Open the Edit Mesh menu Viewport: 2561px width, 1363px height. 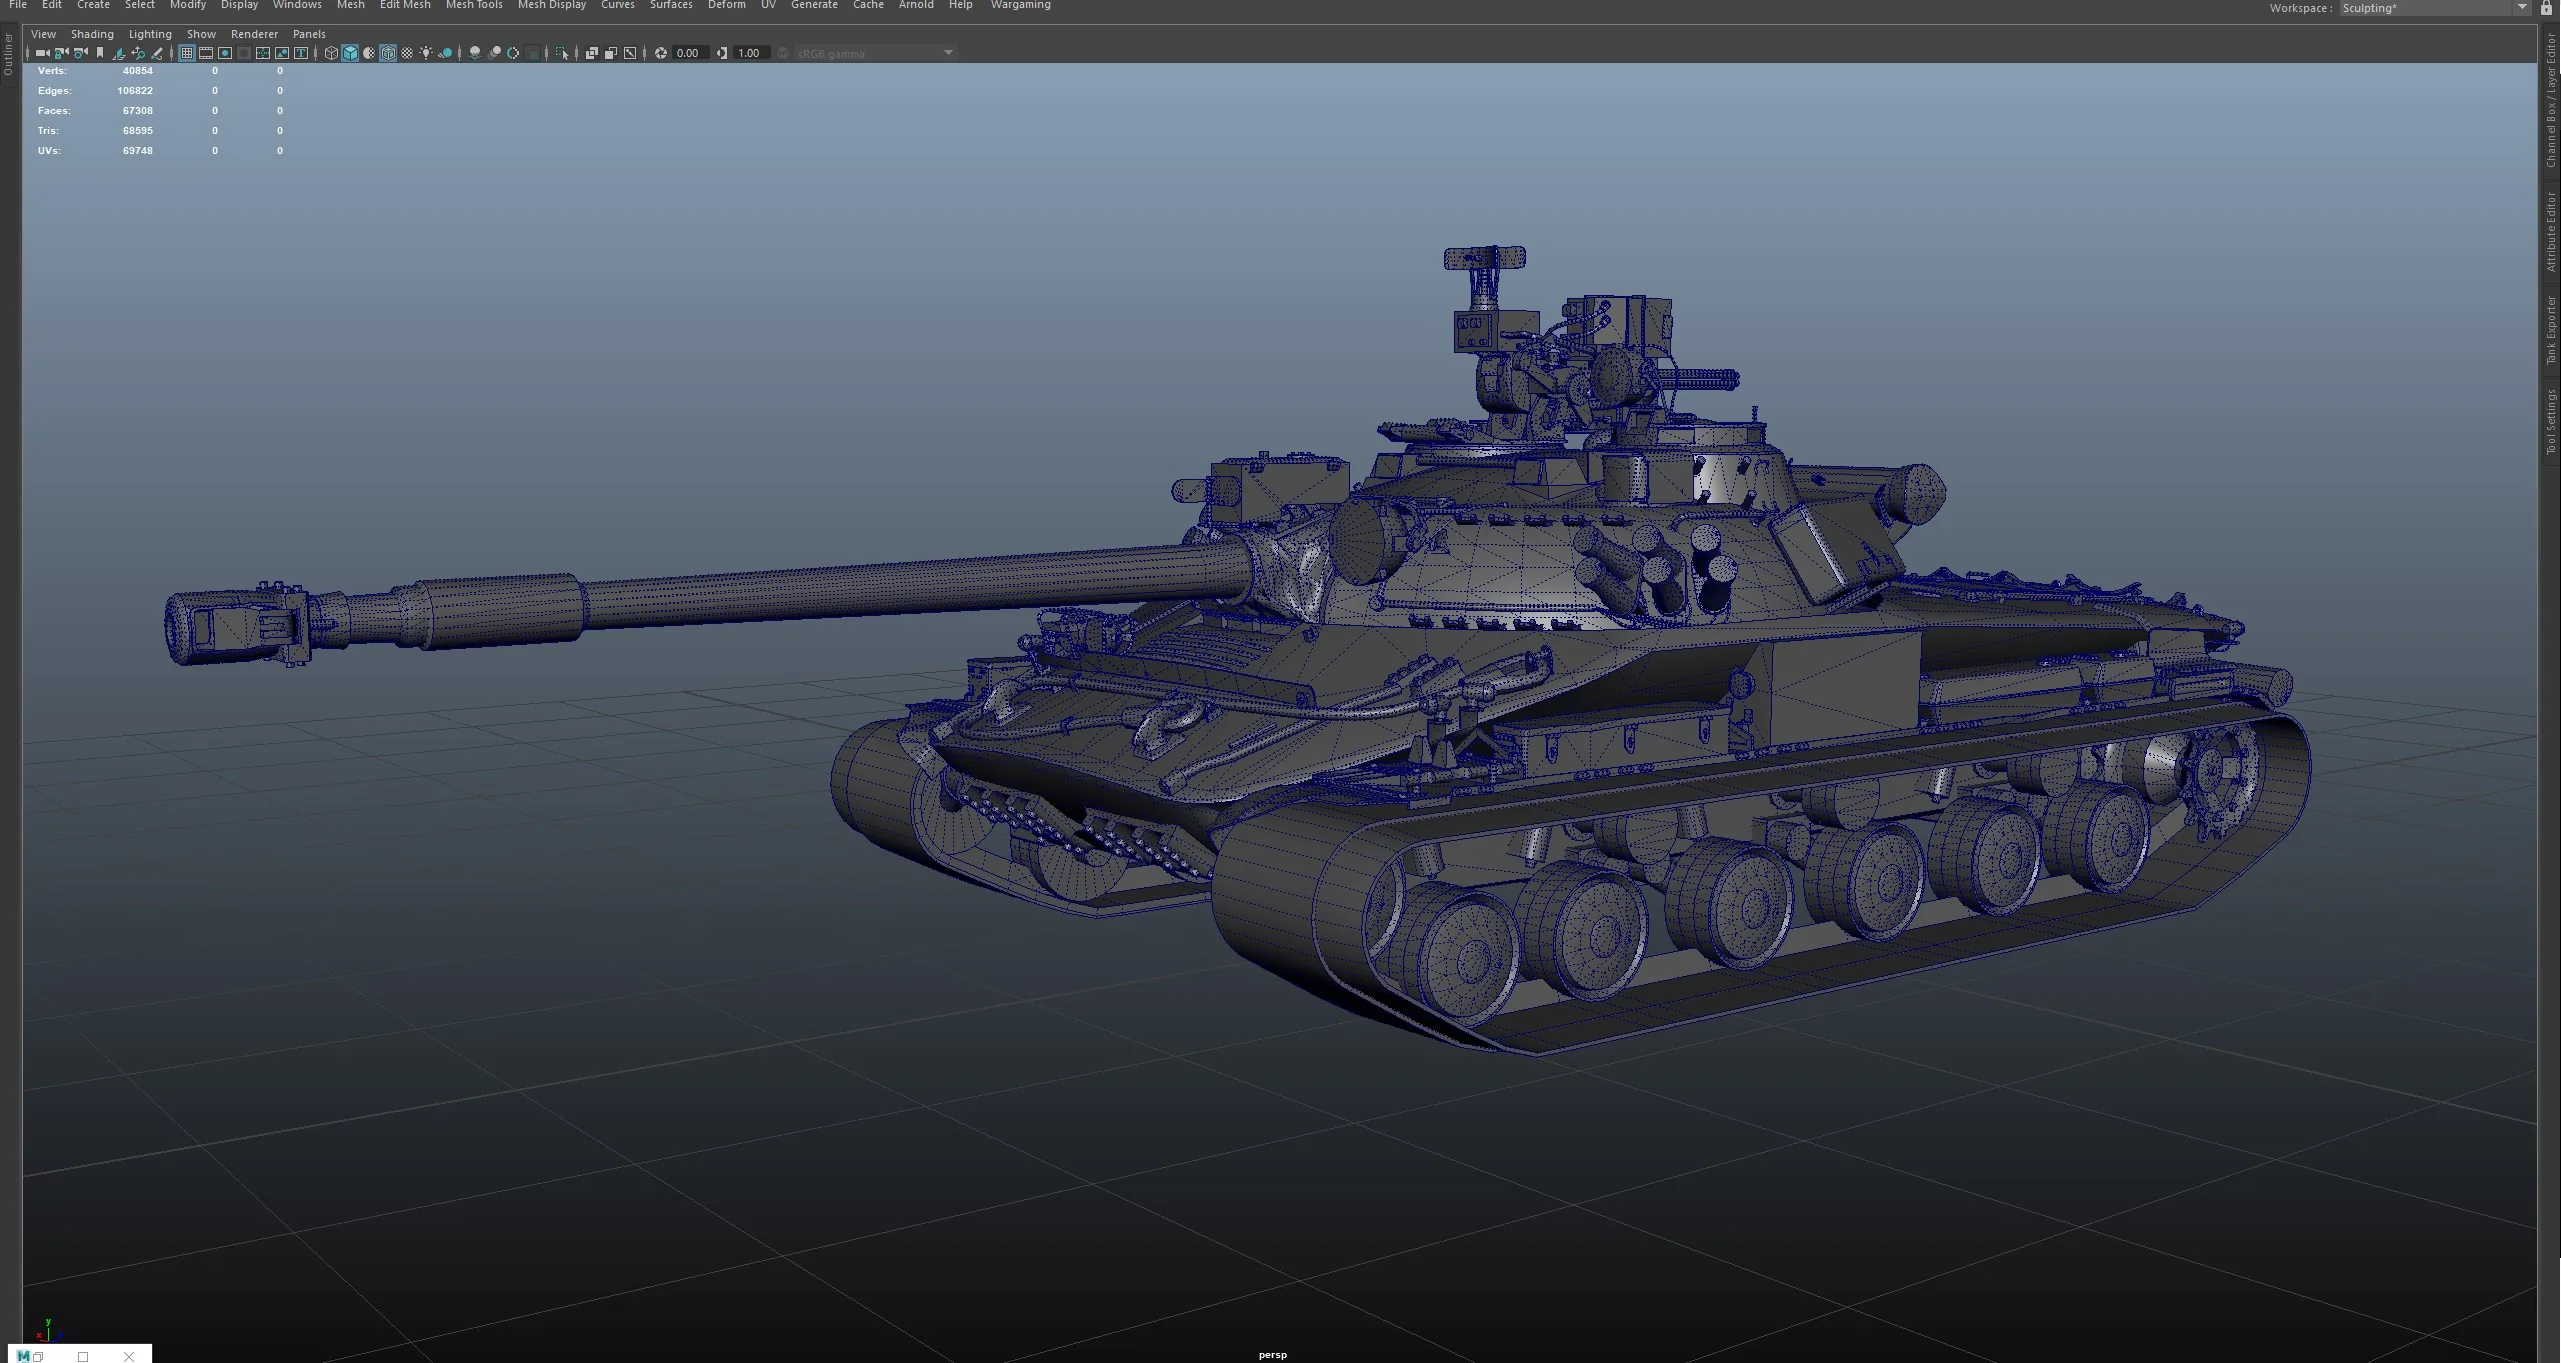(x=405, y=5)
